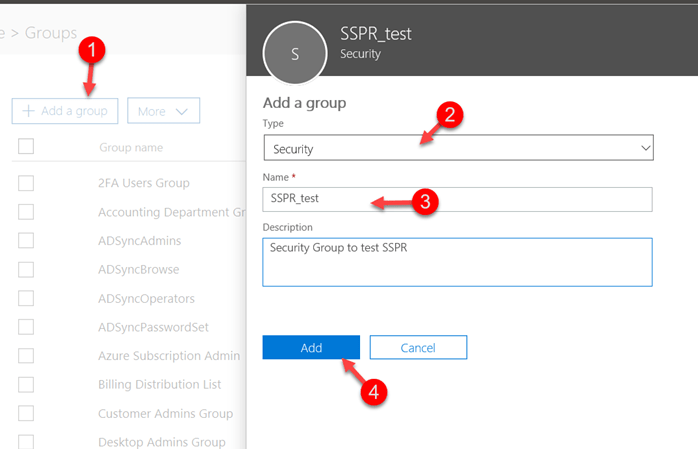Open the 2FA Users Group entry
The height and width of the screenshot is (449, 698).
point(144,183)
